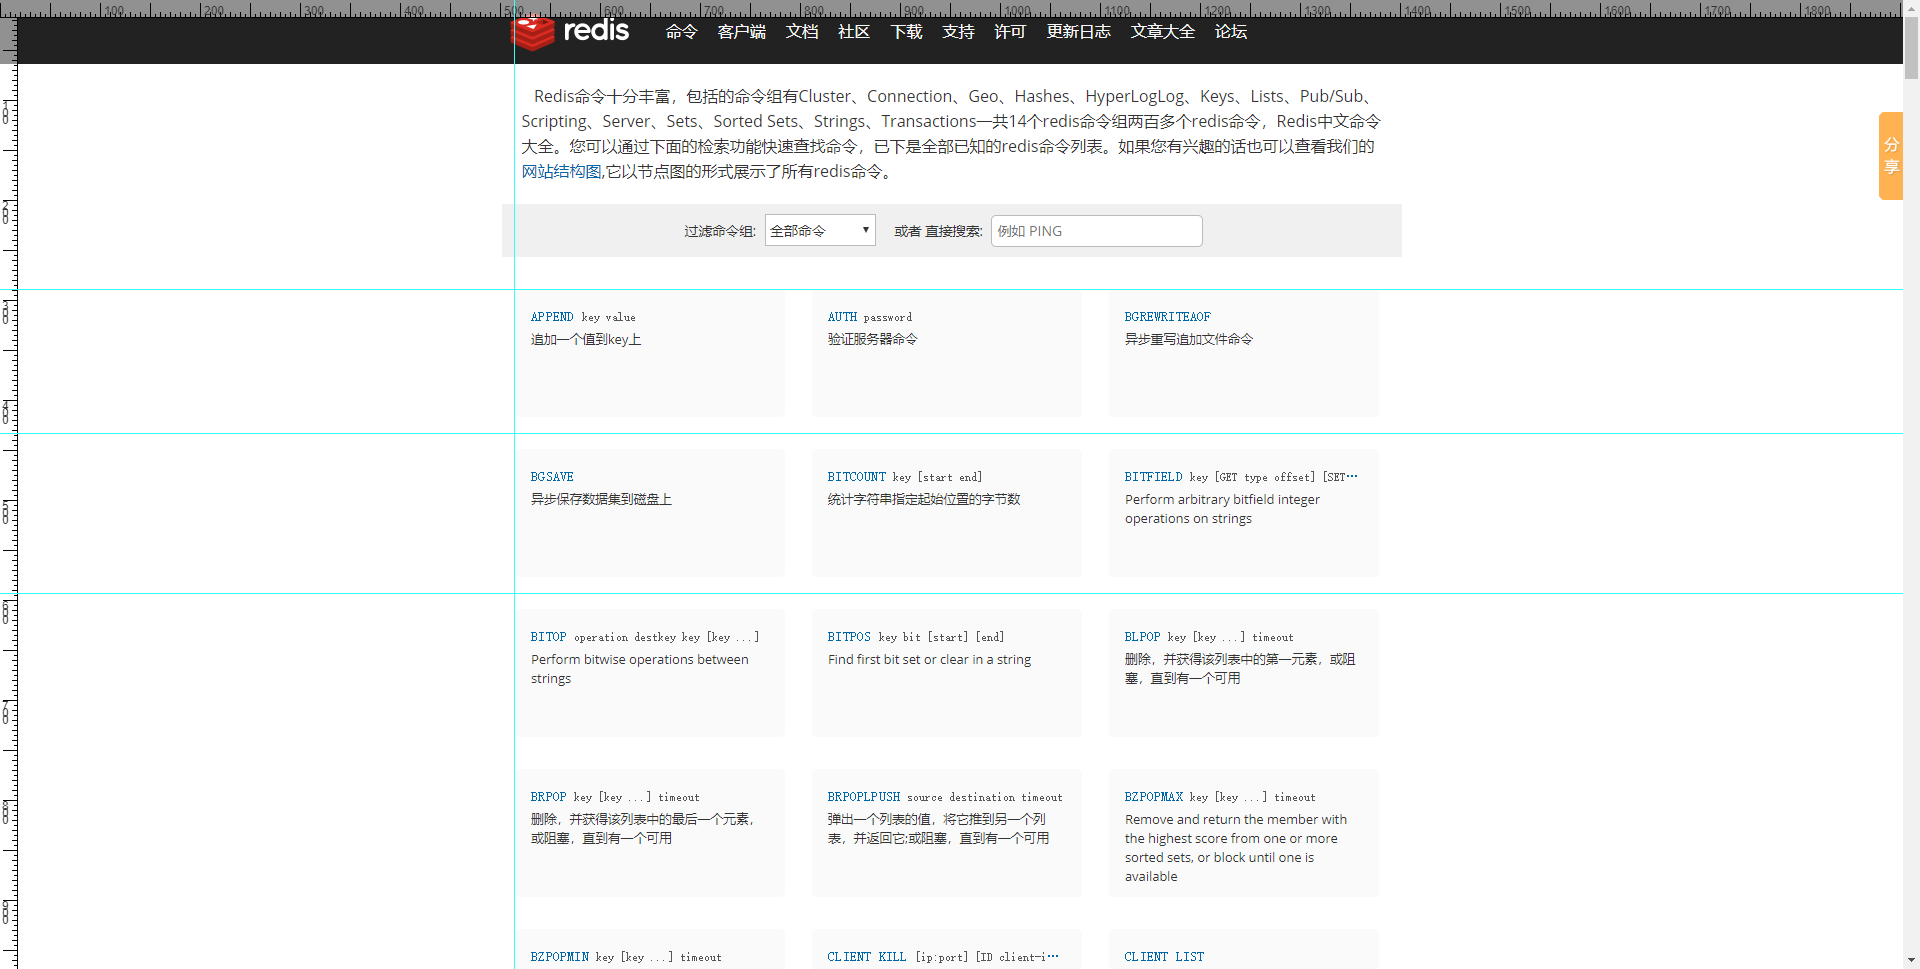Open the BITFIELD command
Image resolution: width=1920 pixels, height=969 pixels.
tap(1241, 477)
